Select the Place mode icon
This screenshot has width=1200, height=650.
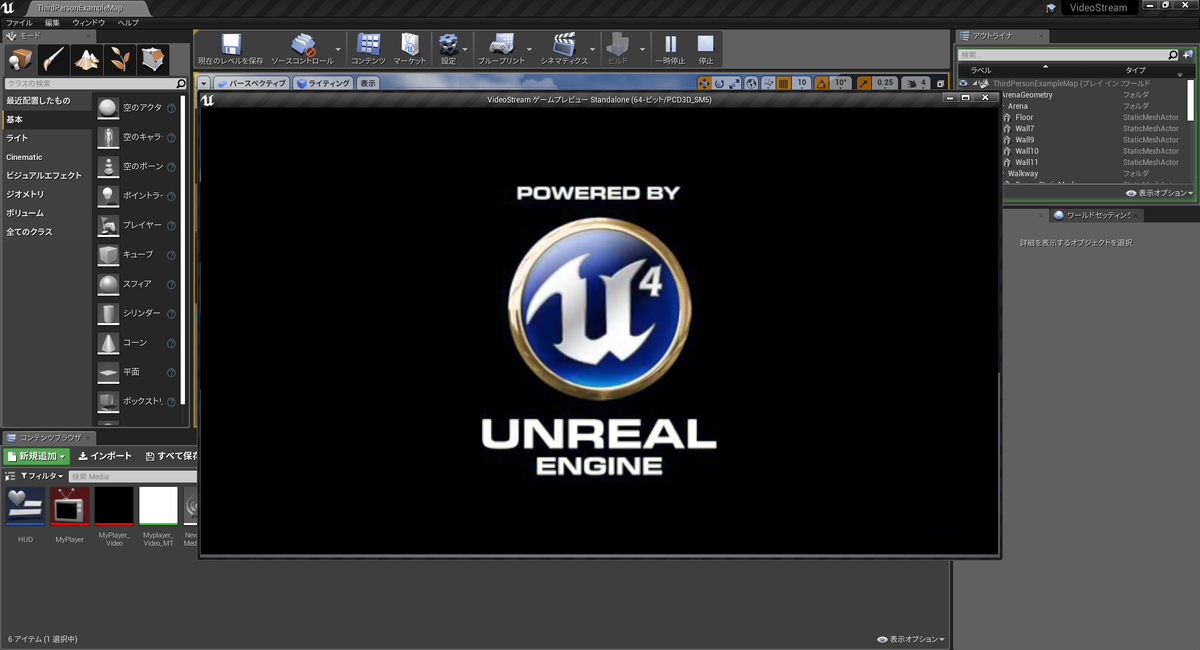pyautogui.click(x=20, y=60)
